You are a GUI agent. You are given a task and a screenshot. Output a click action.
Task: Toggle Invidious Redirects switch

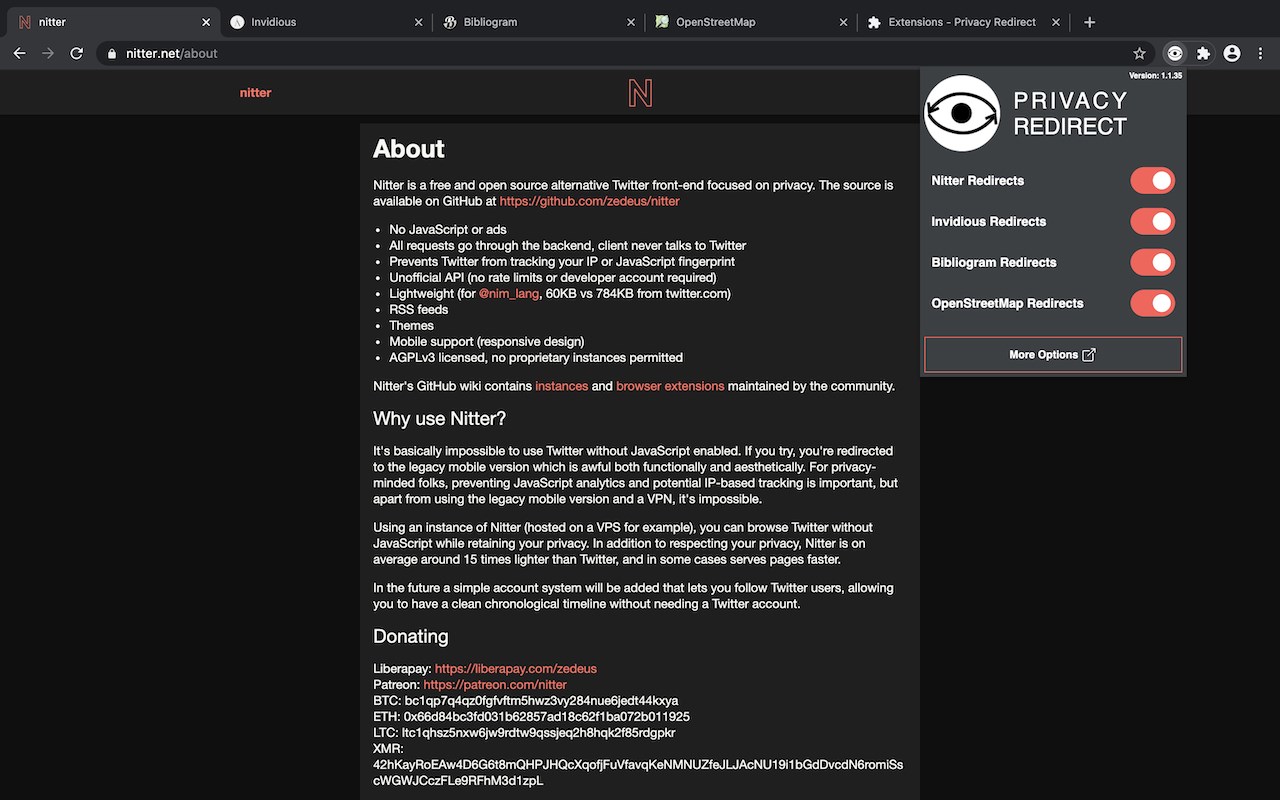tap(1152, 222)
